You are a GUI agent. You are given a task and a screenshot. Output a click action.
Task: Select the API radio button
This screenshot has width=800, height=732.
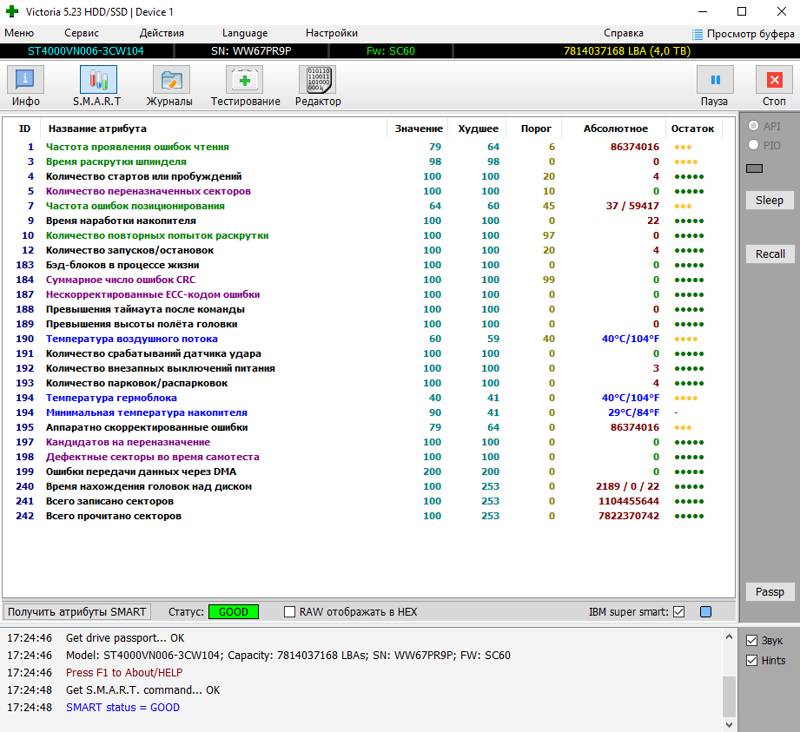point(754,126)
